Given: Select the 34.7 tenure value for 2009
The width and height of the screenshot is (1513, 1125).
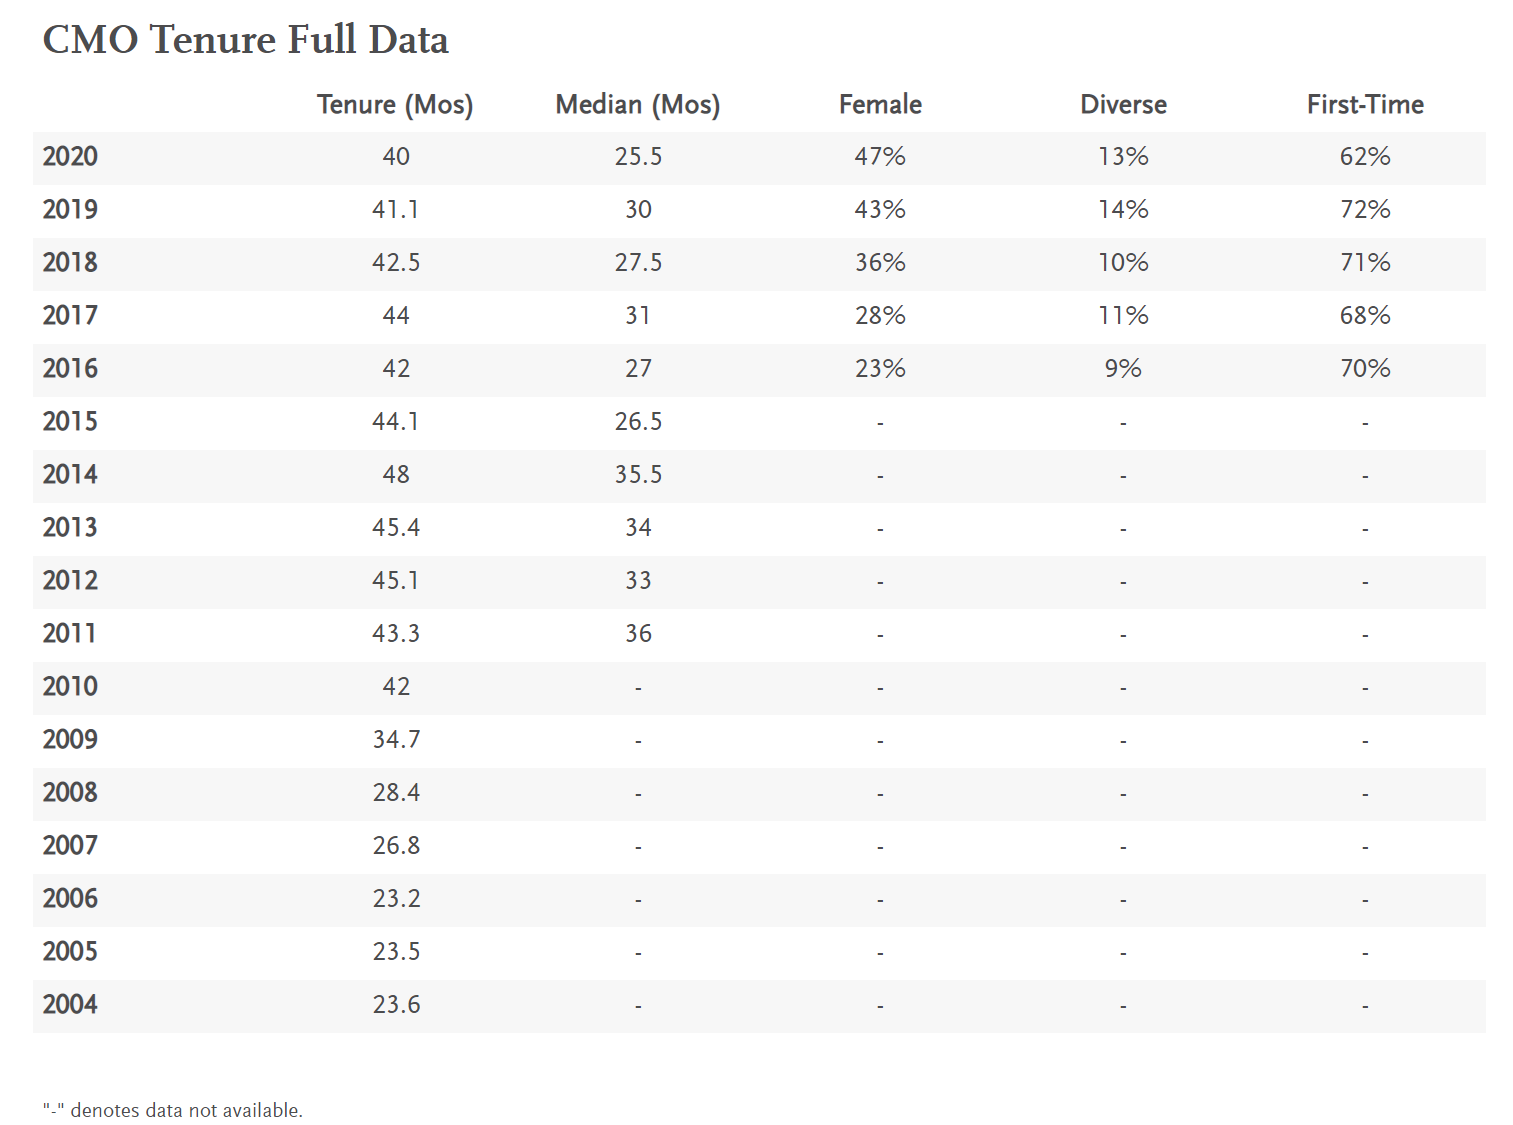Looking at the screenshot, I should tap(396, 740).
